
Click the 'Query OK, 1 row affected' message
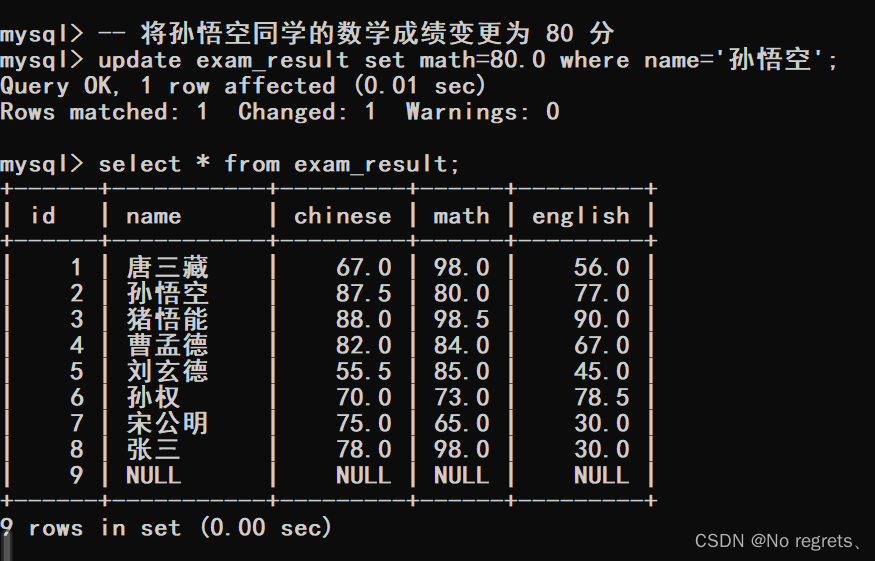click(243, 86)
